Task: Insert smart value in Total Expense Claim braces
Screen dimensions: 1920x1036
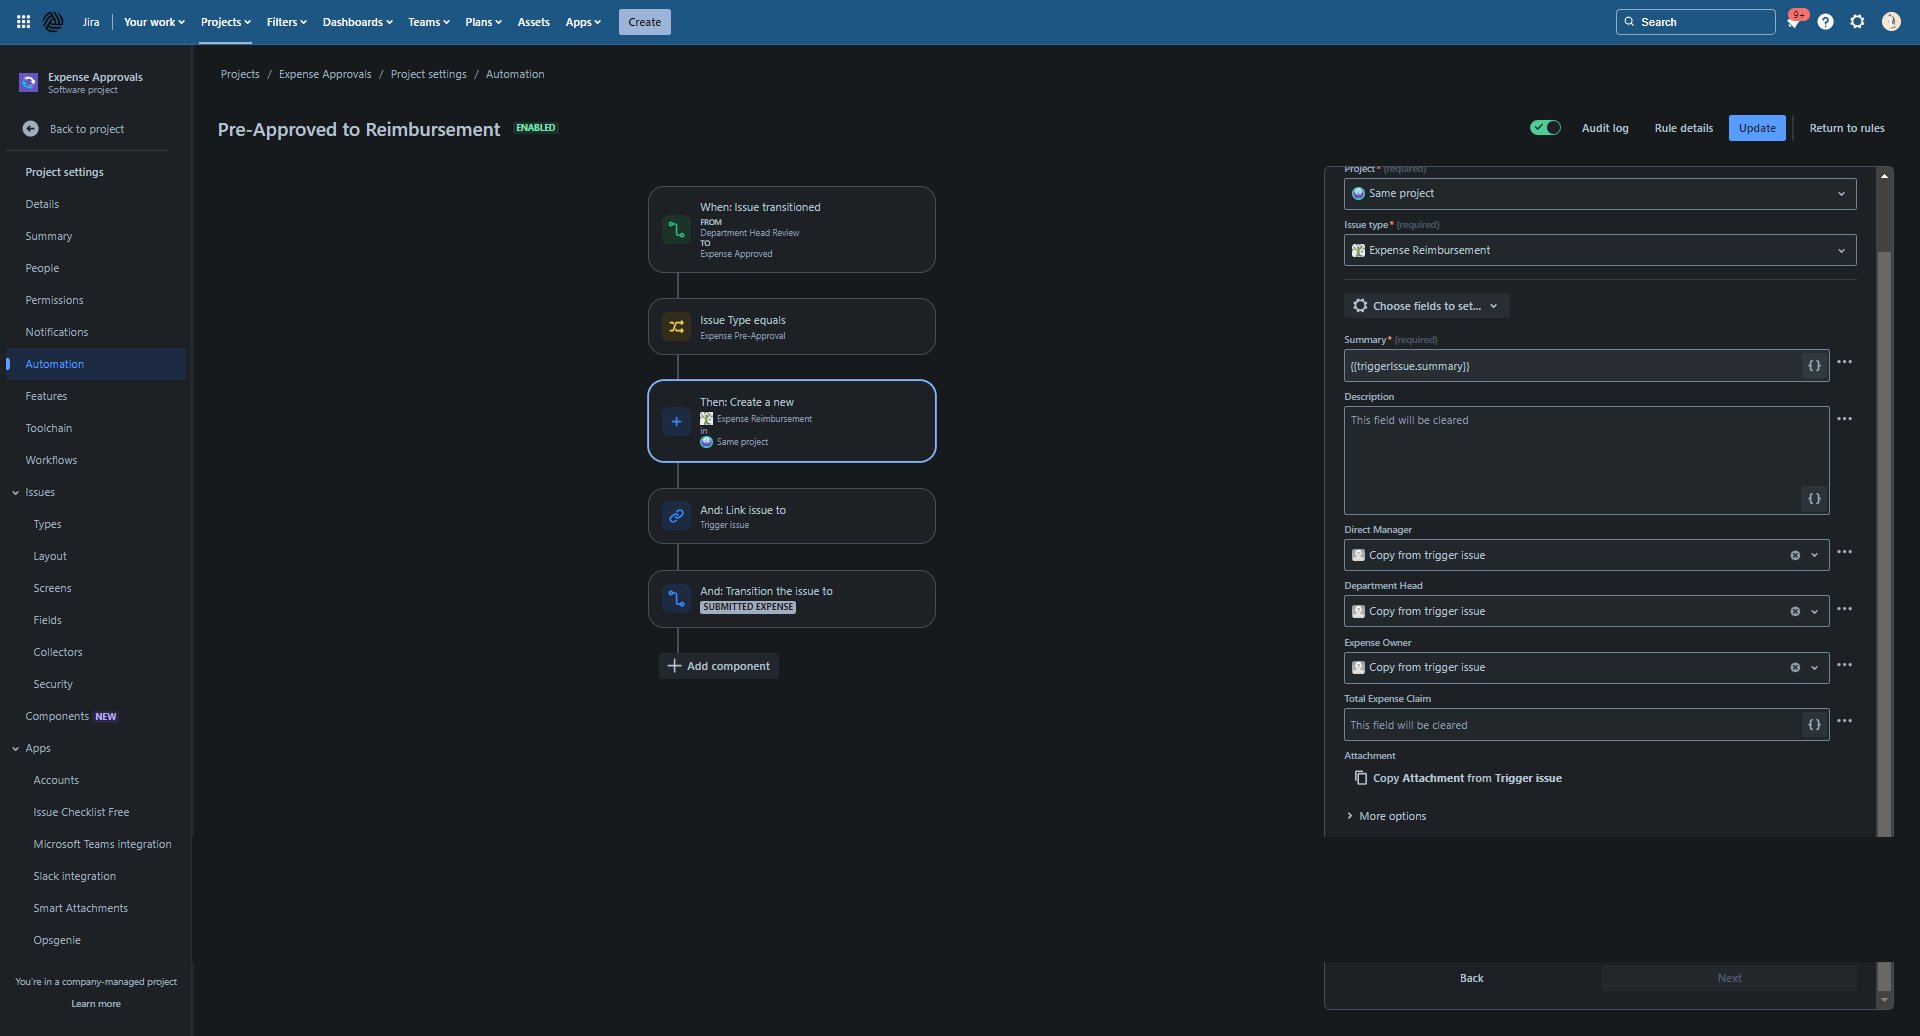Action: pos(1814,725)
